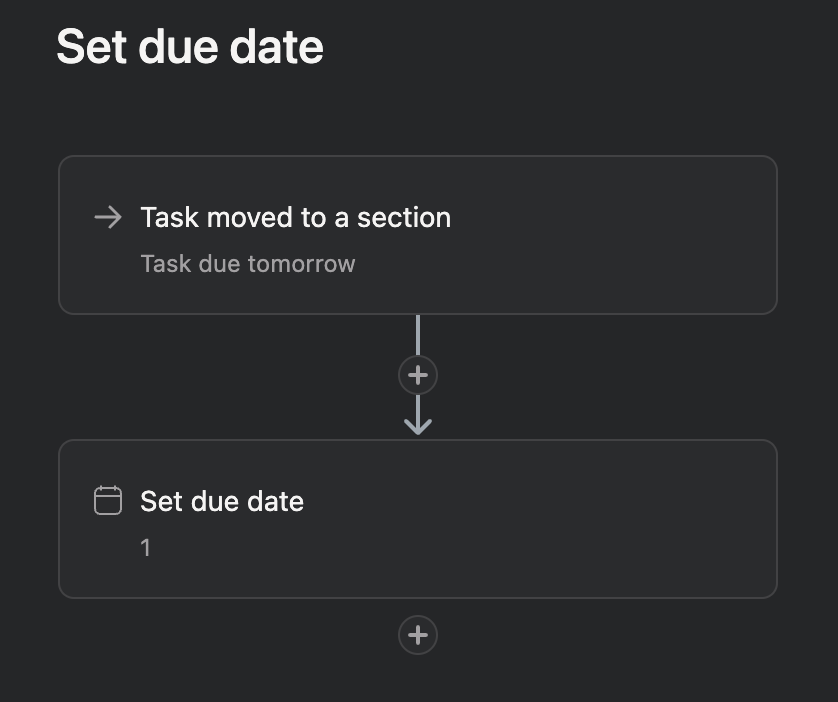This screenshot has height=702, width=838.
Task: Click the due date value '1'
Action: coord(146,548)
